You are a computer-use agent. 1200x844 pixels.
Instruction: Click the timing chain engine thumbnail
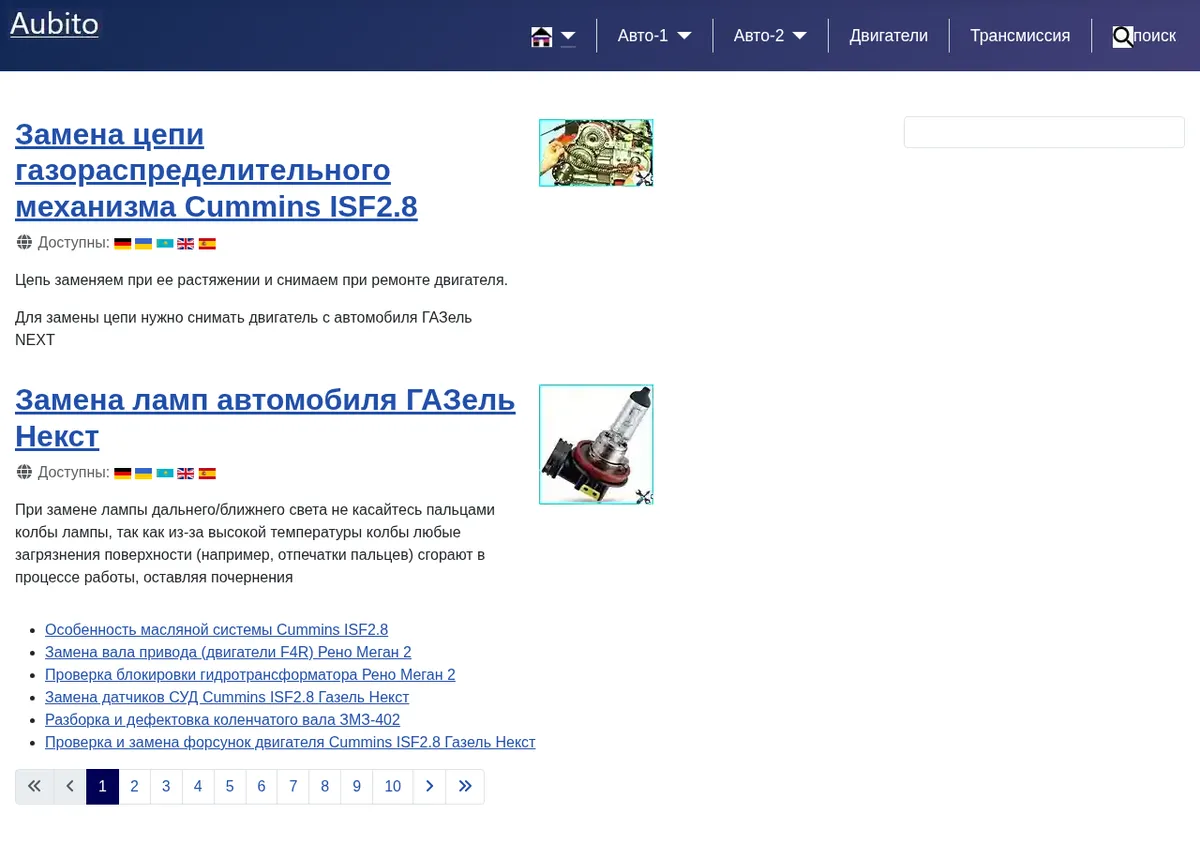coord(596,153)
